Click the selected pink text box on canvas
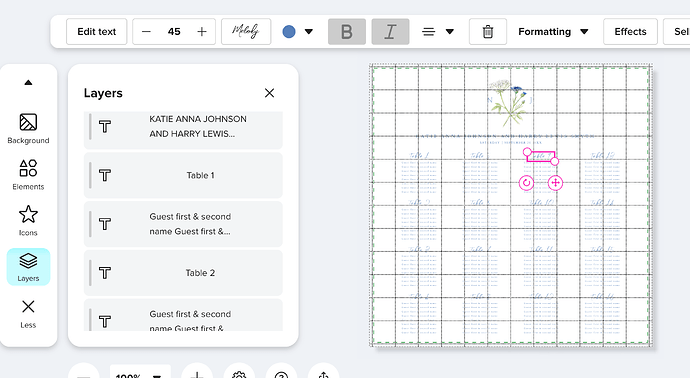 tap(541, 157)
